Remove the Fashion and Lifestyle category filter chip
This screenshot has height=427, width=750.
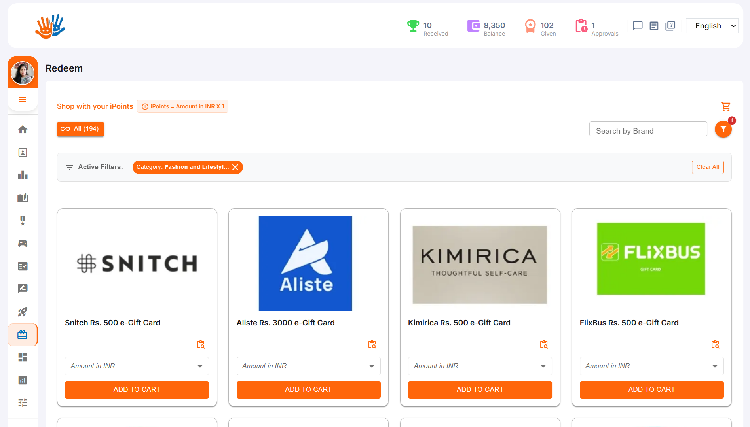tap(235, 167)
